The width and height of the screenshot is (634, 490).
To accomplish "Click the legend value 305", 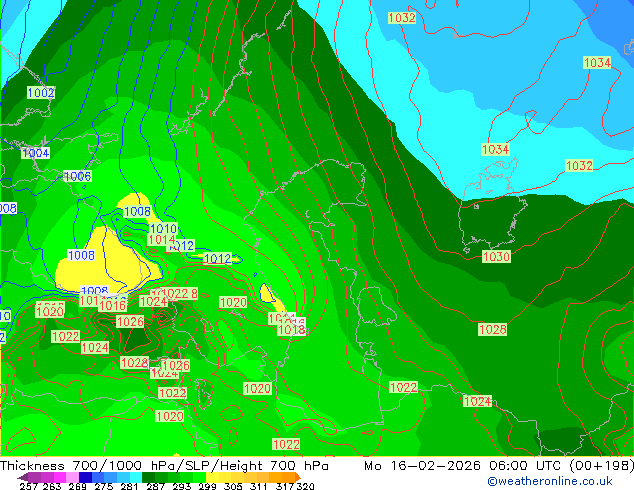I will pos(233,486).
